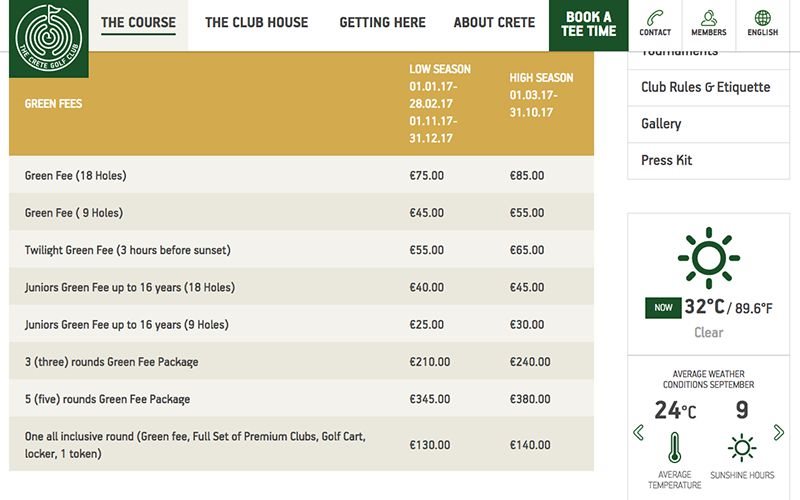The image size is (800, 500).
Task: Open Club Rules & Etiquette link
Action: click(705, 87)
